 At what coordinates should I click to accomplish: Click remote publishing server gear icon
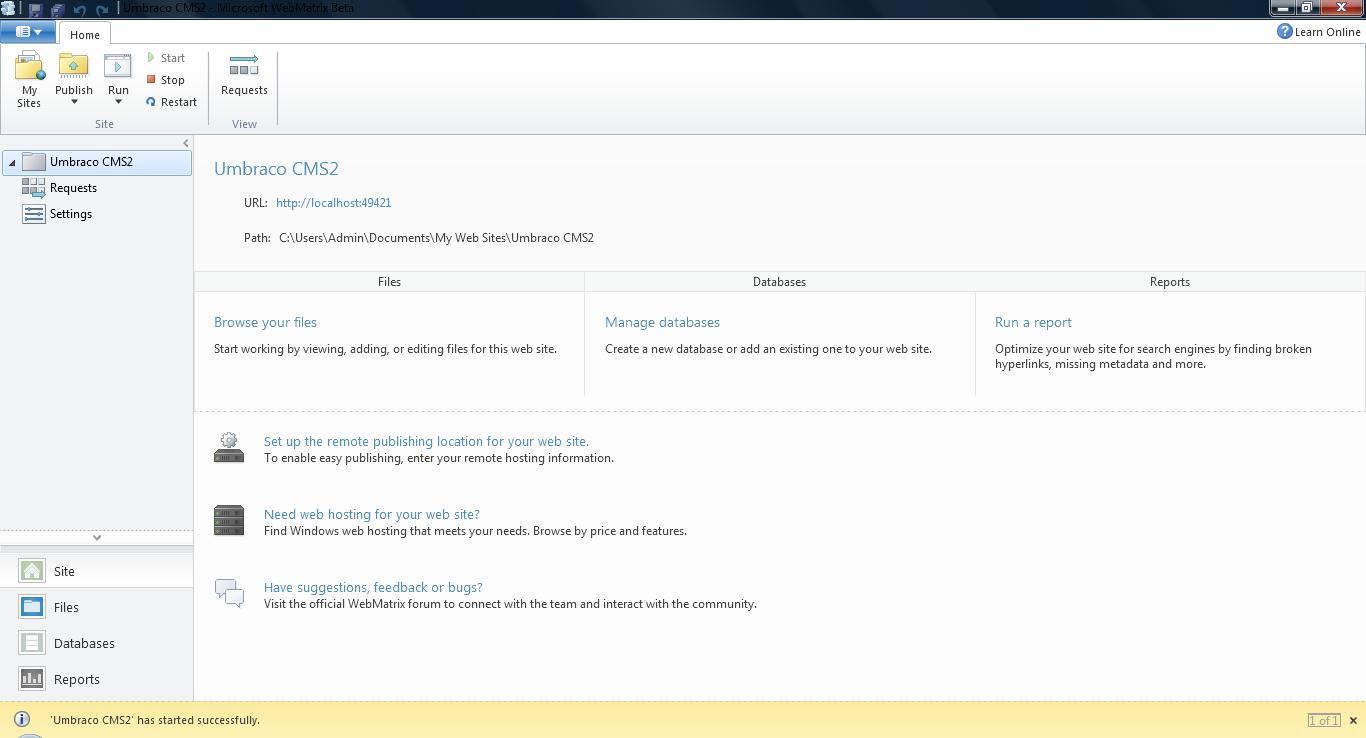click(x=229, y=447)
